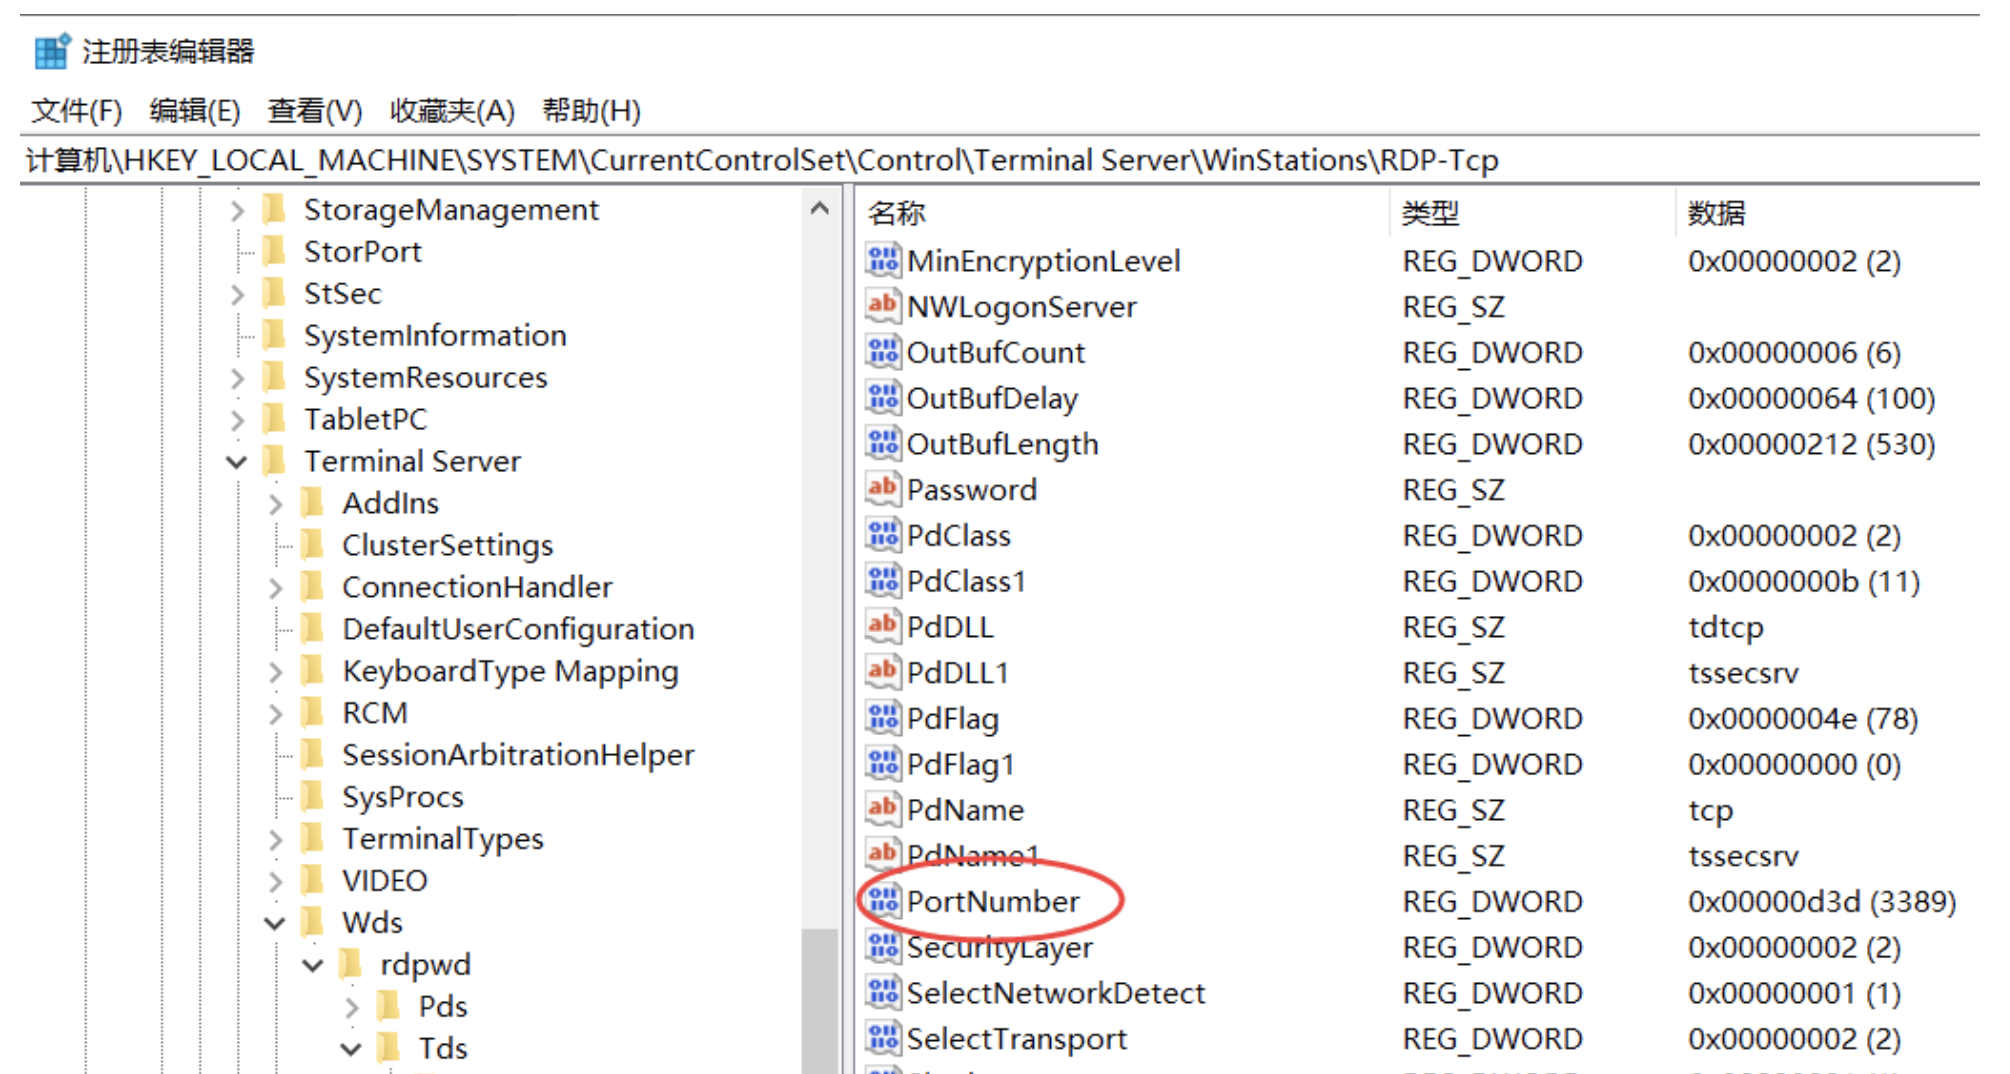This screenshot has width=2010, height=1074.
Task: Select the KeyboardType Mapping tree item
Action: [x=510, y=671]
